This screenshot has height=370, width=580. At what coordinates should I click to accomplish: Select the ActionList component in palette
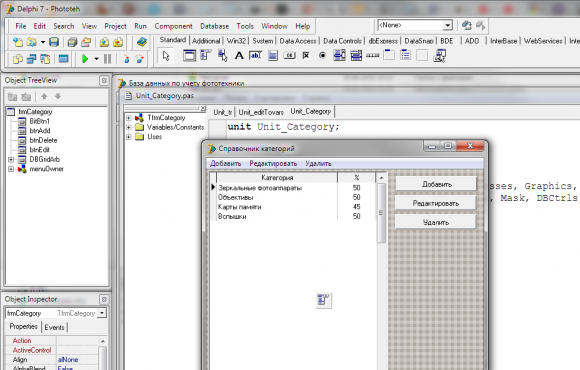tap(439, 56)
